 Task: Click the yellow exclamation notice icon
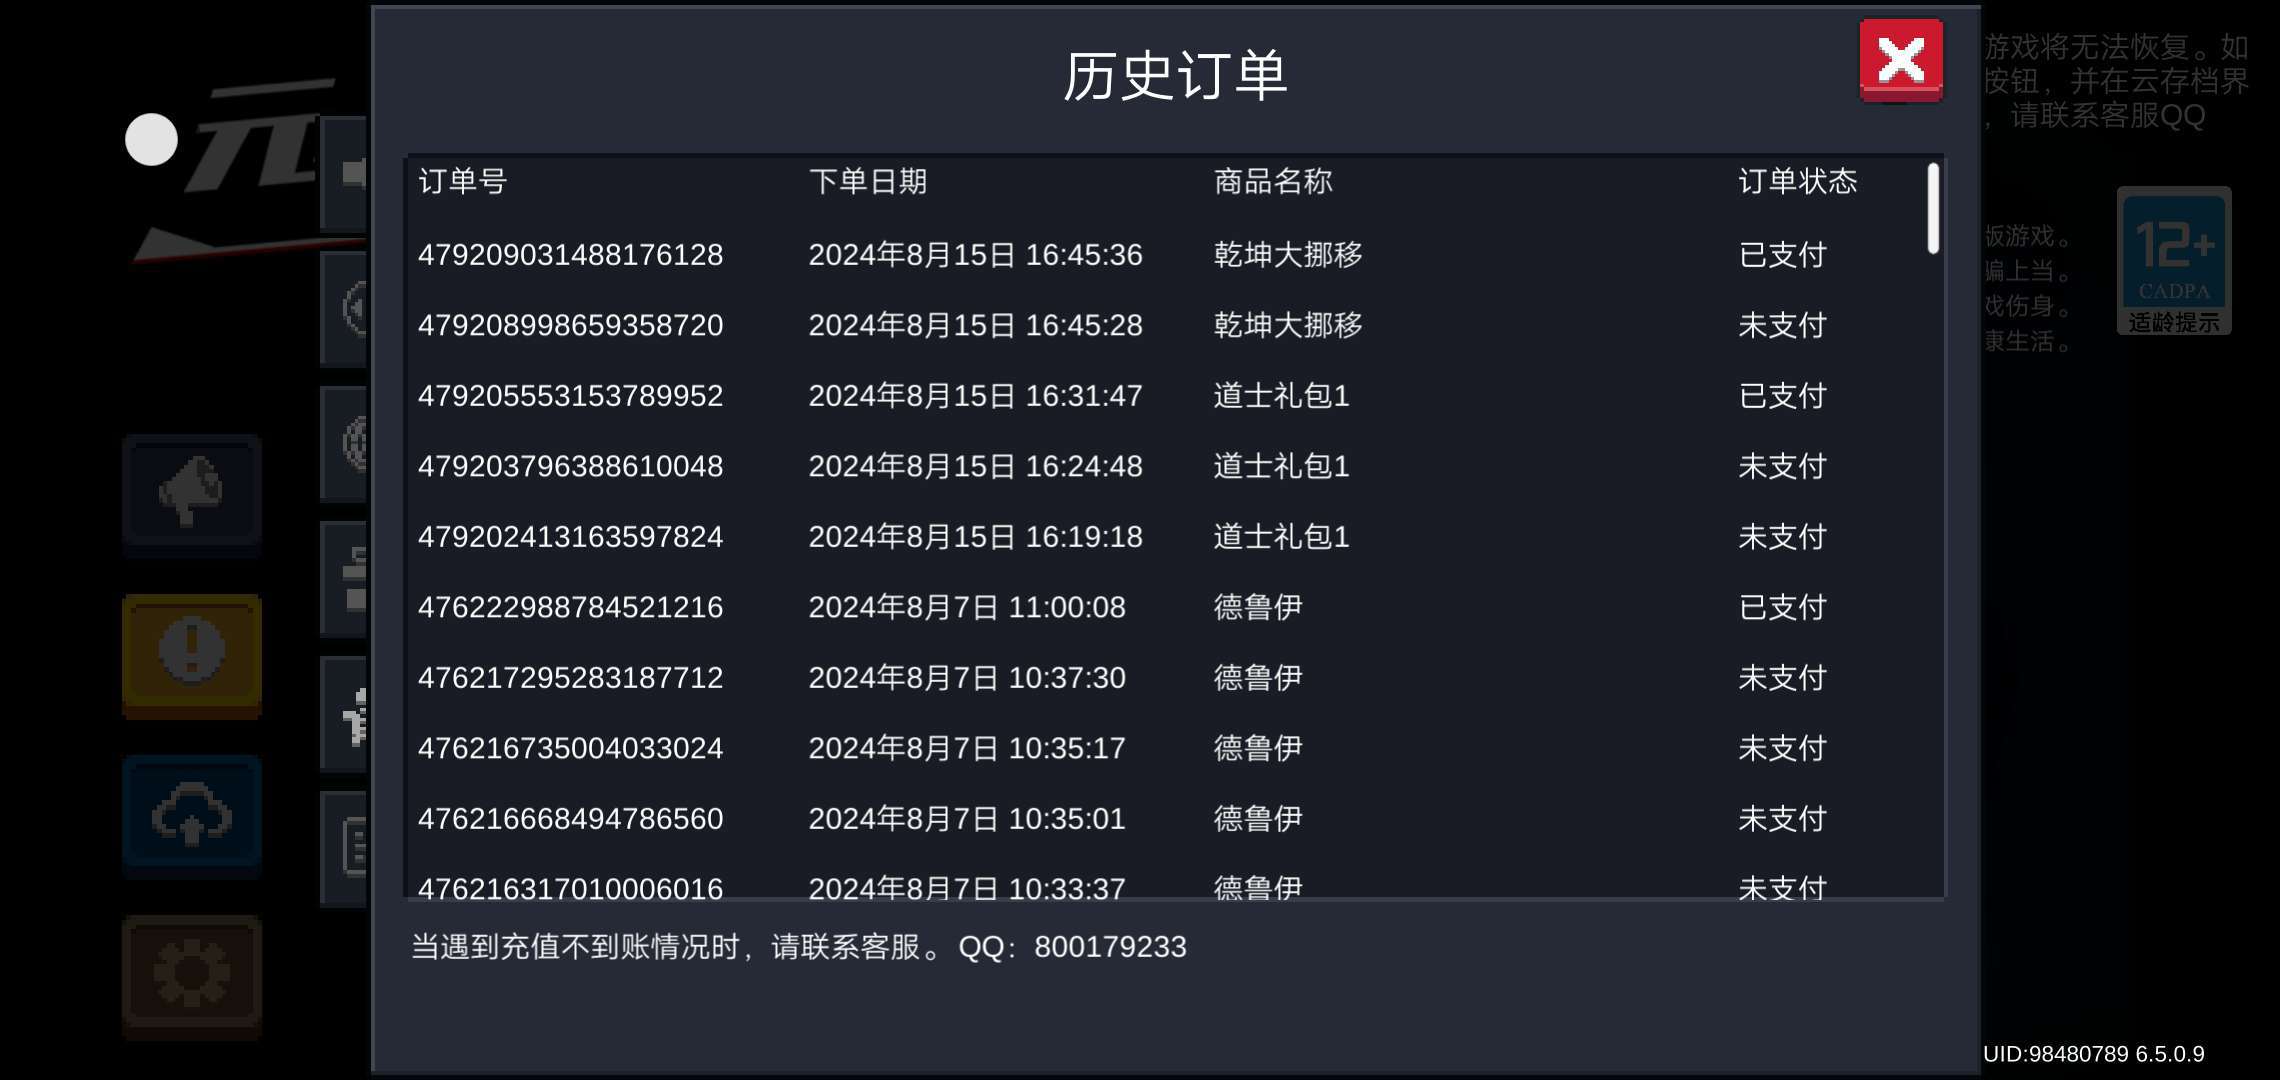point(192,652)
